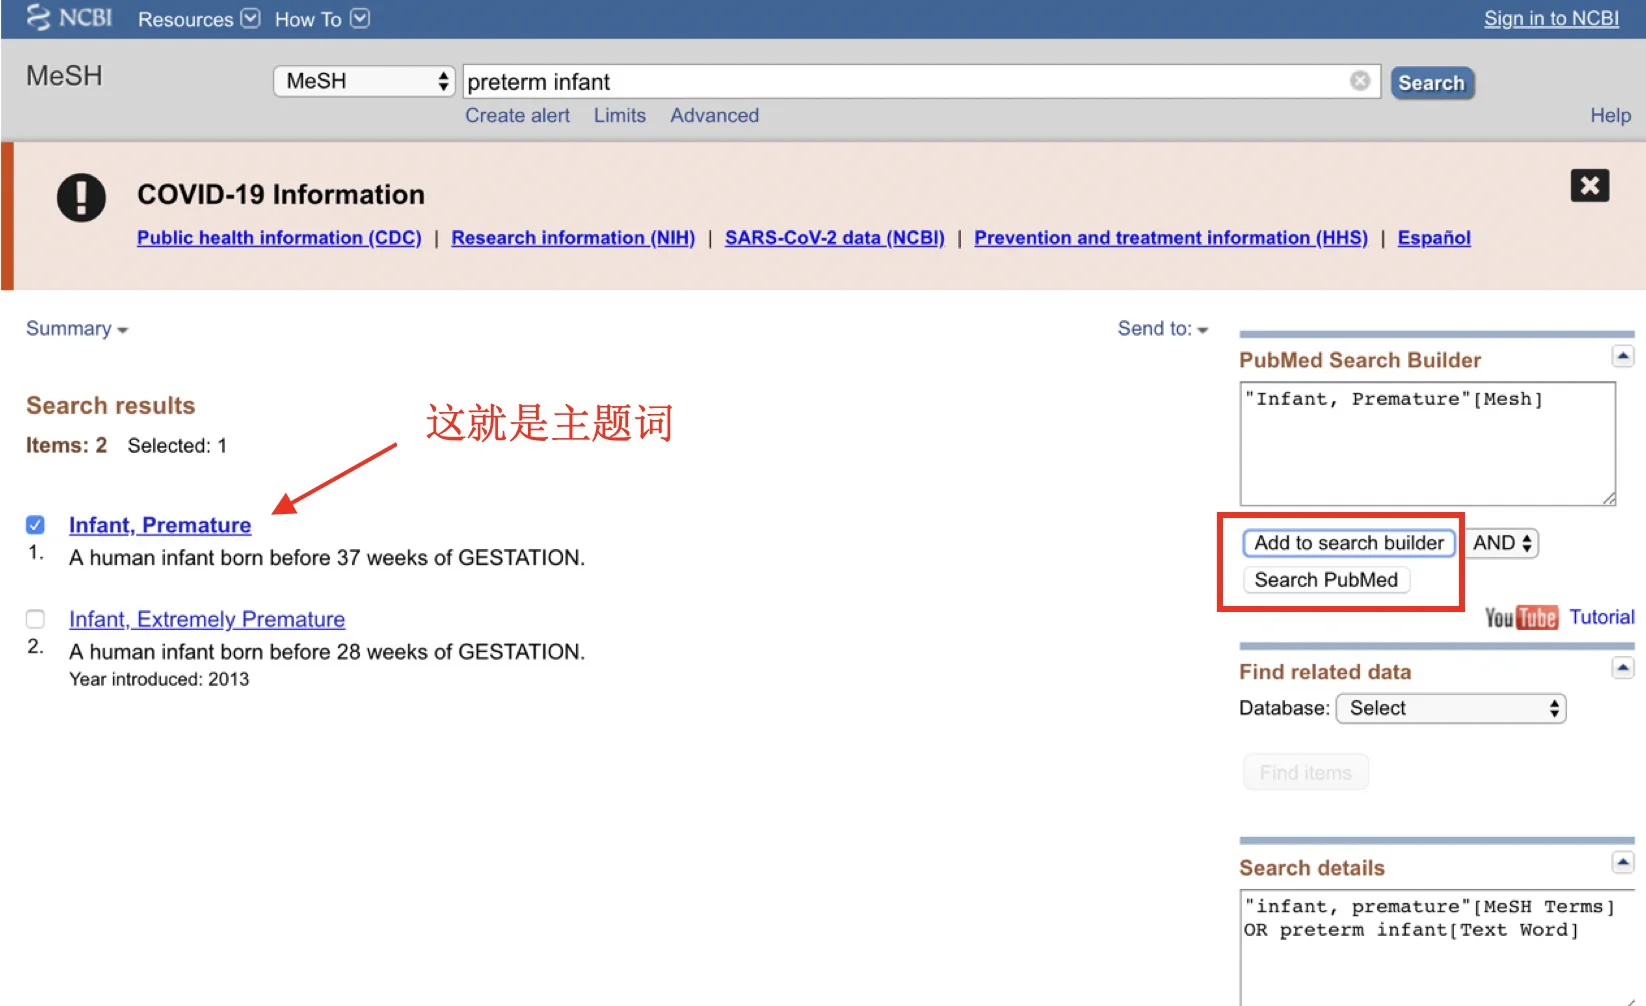1646x1006 pixels.
Task: Click the 'Year introduced: 2013' text
Action: tap(159, 680)
